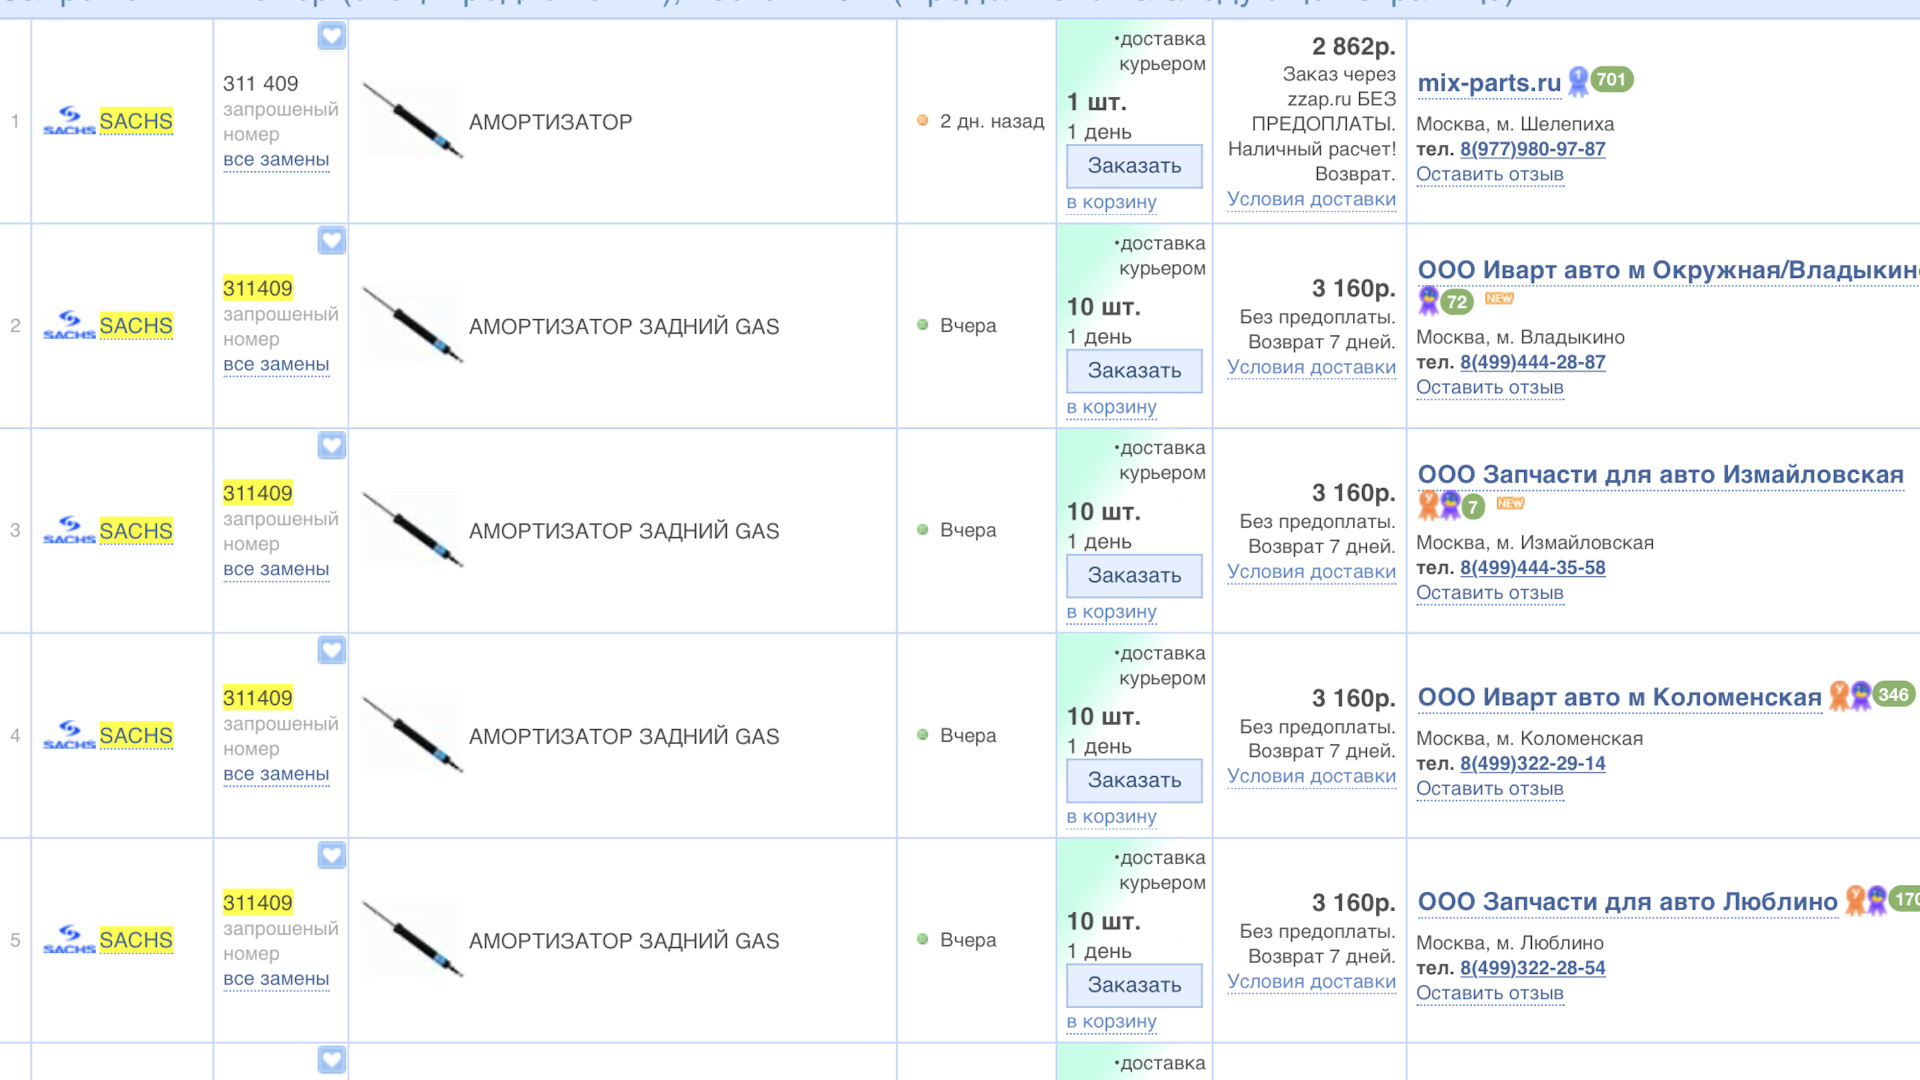The width and height of the screenshot is (1920, 1080).
Task: Click the 72 rating badge under Иварт Окружная
Action: click(x=1457, y=302)
